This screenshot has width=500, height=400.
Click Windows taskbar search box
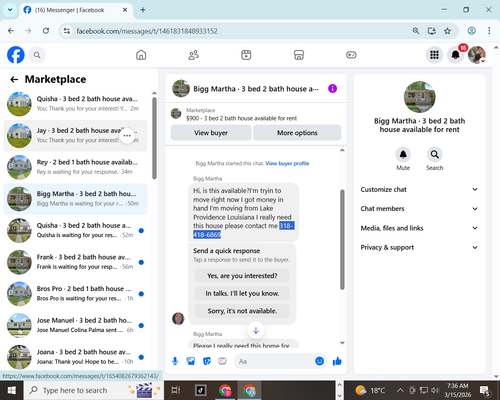coord(93,390)
